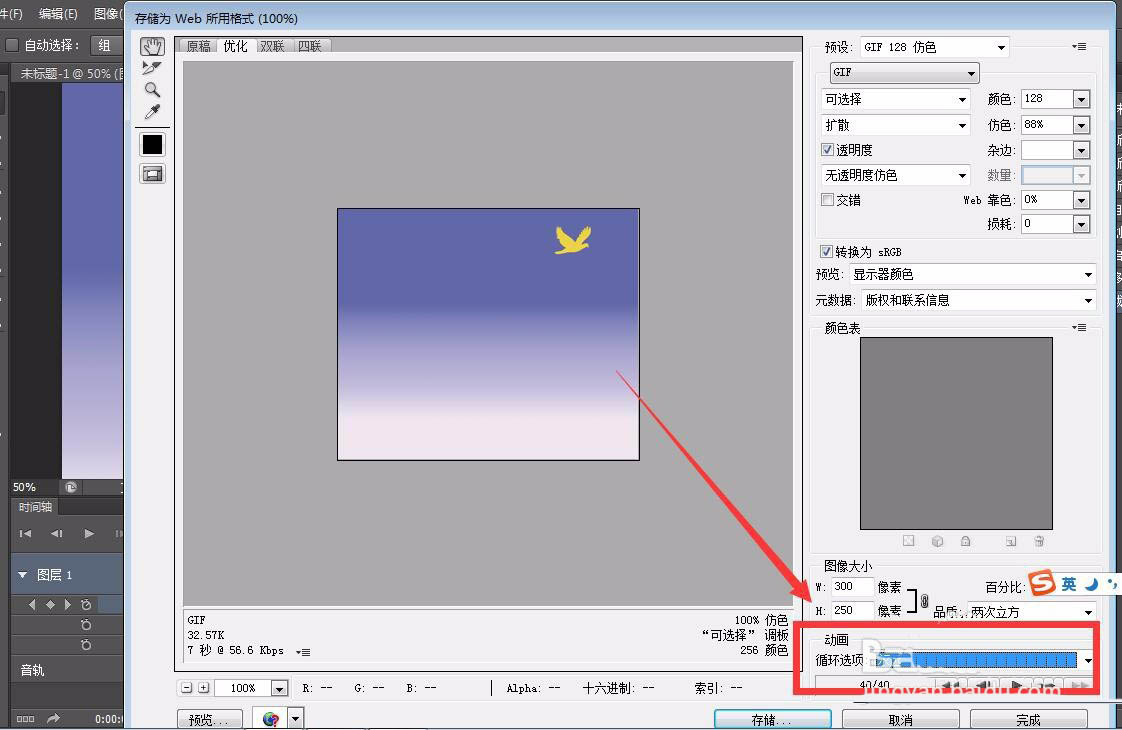Click shift colors to web palette cube icon
The image size is (1122, 730).
pyautogui.click(x=937, y=541)
